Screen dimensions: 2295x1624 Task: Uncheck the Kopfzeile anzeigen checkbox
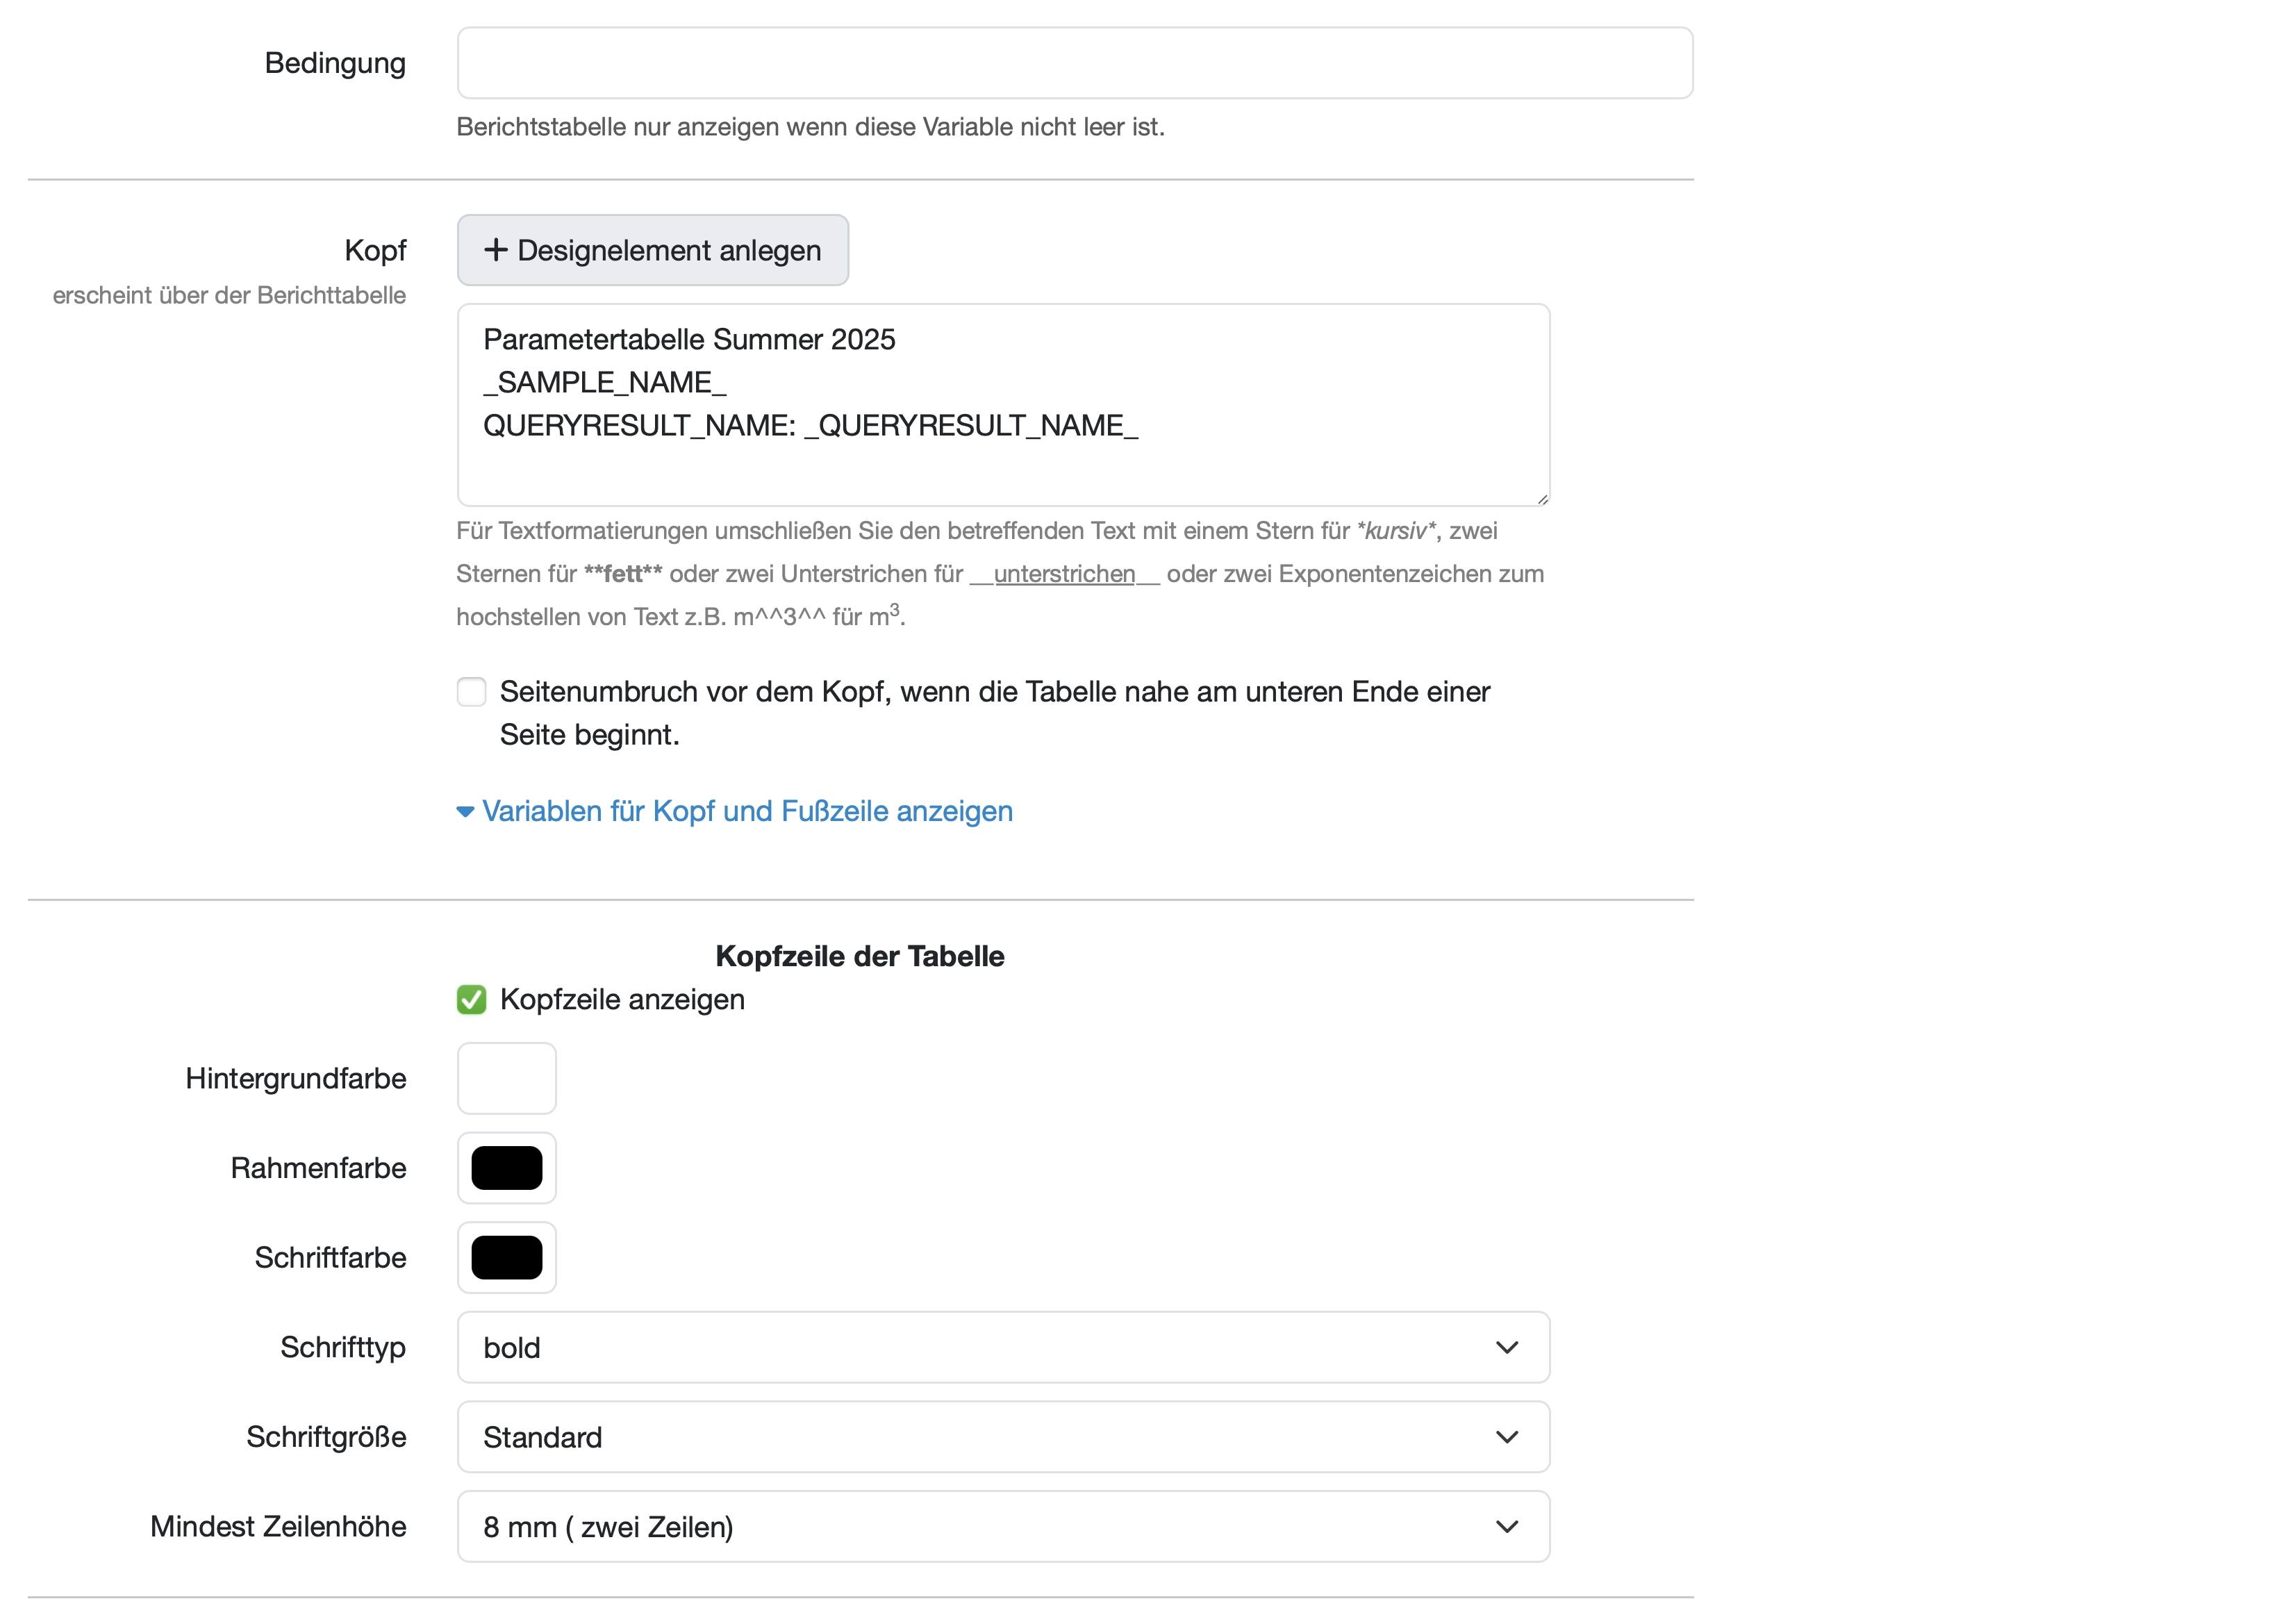click(x=471, y=1000)
